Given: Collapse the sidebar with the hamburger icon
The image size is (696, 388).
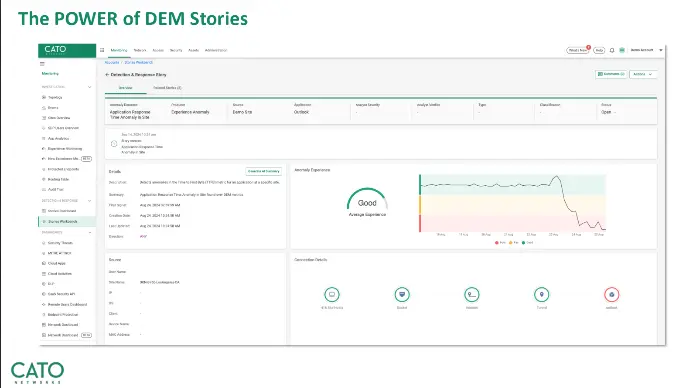Looking at the screenshot, I should [43, 64].
